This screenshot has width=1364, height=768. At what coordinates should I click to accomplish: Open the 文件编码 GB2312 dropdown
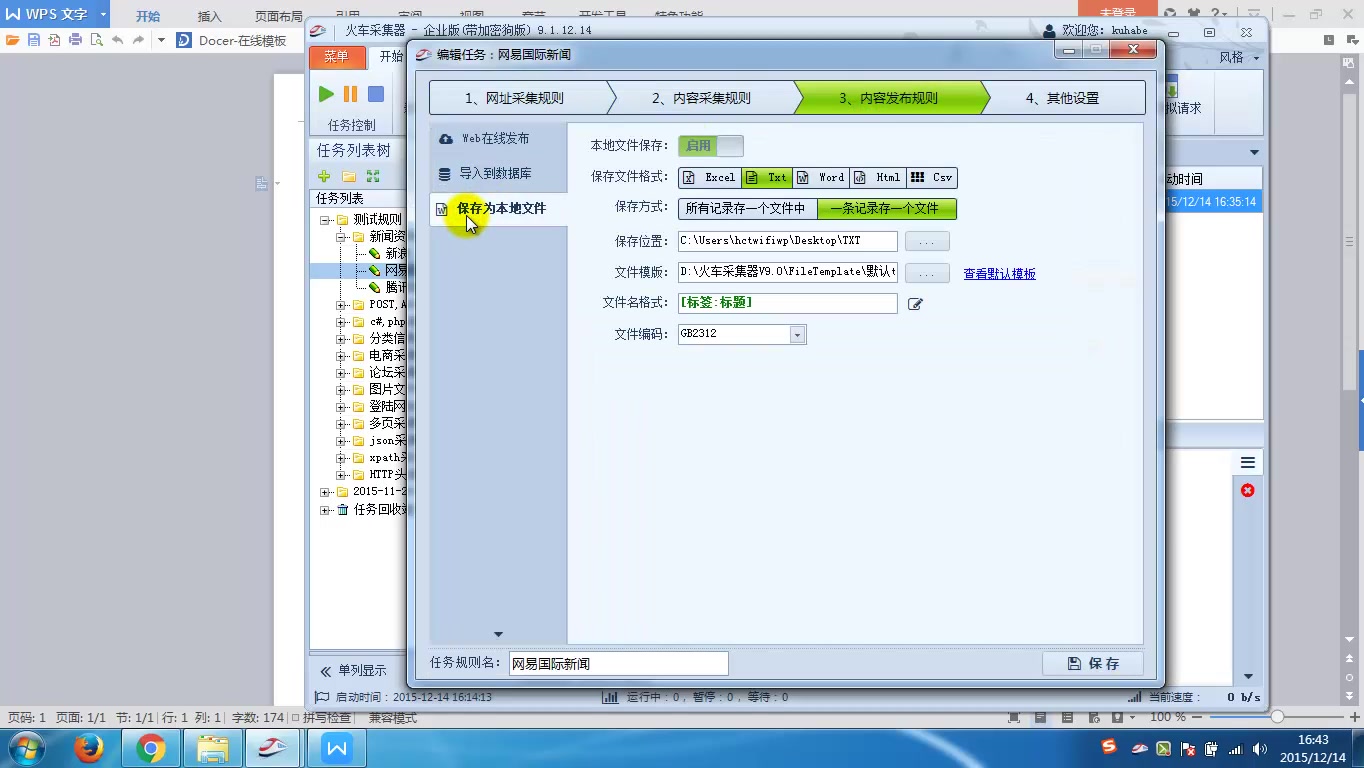coord(797,334)
